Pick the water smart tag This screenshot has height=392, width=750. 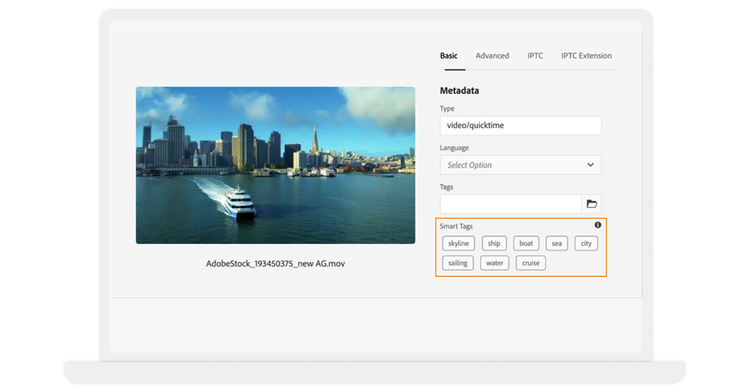tap(495, 263)
